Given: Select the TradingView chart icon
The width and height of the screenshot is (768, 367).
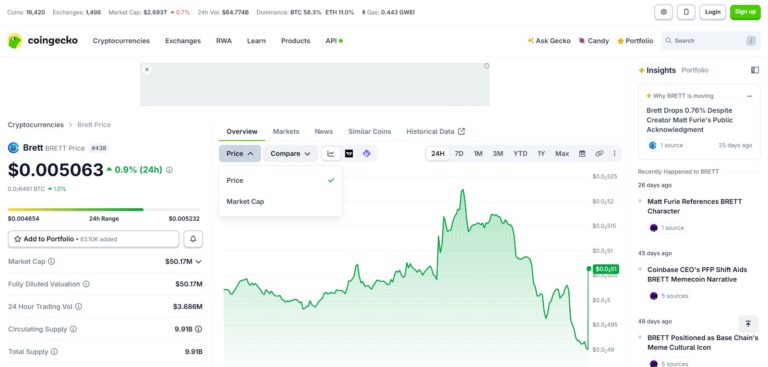Looking at the screenshot, I should point(349,153).
